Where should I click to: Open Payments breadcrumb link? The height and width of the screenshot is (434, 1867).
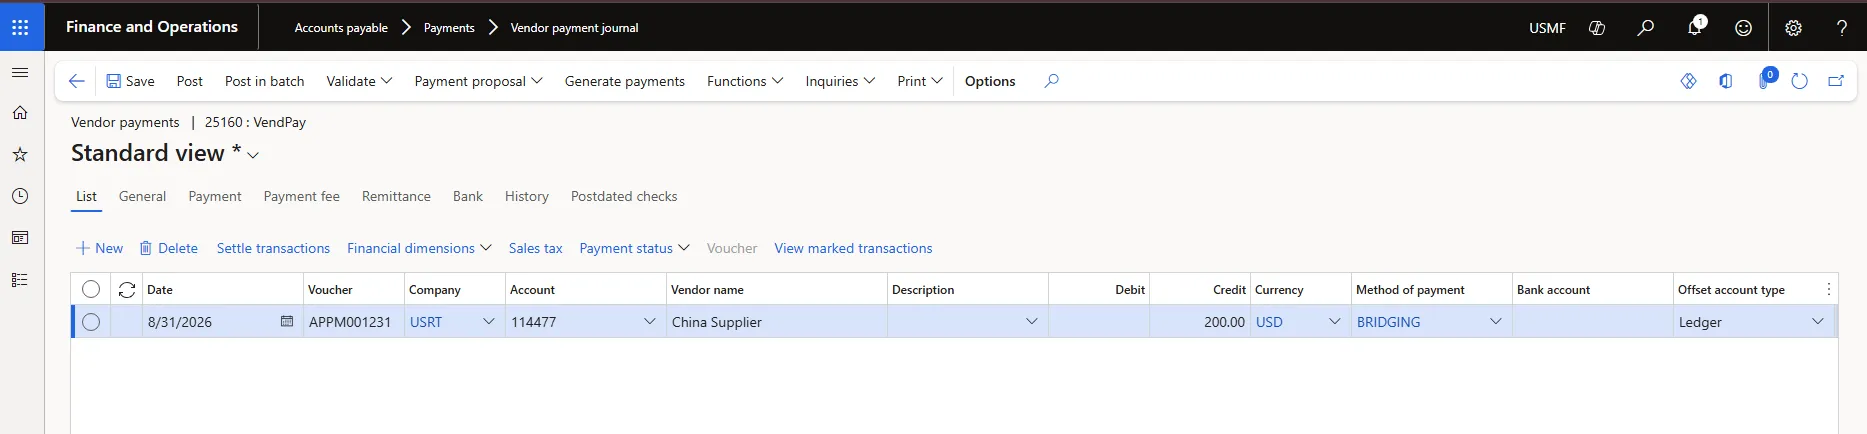(x=449, y=28)
